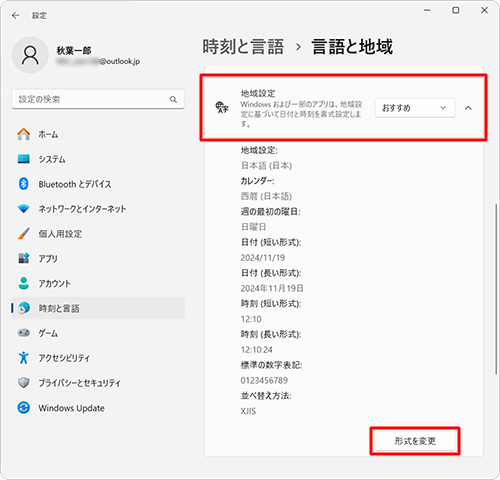
Task: Click the 時刻と言語 globe clock icon
Action: (24, 308)
